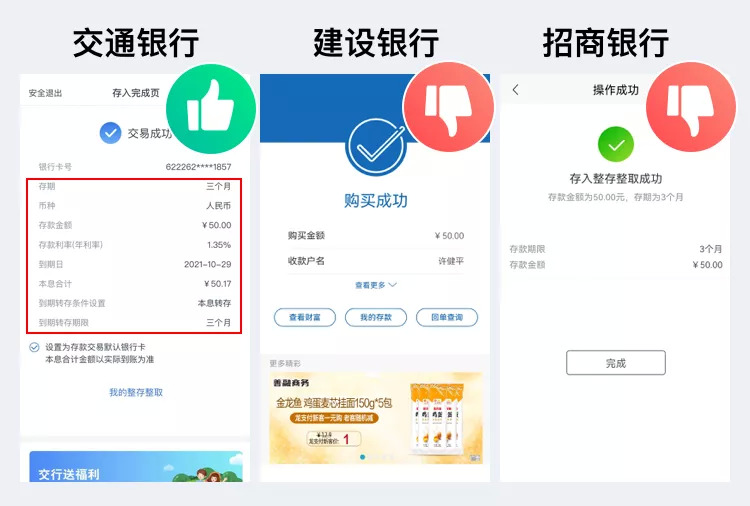Tap the 完成 button
Screen dimensions: 750x506
(616, 363)
